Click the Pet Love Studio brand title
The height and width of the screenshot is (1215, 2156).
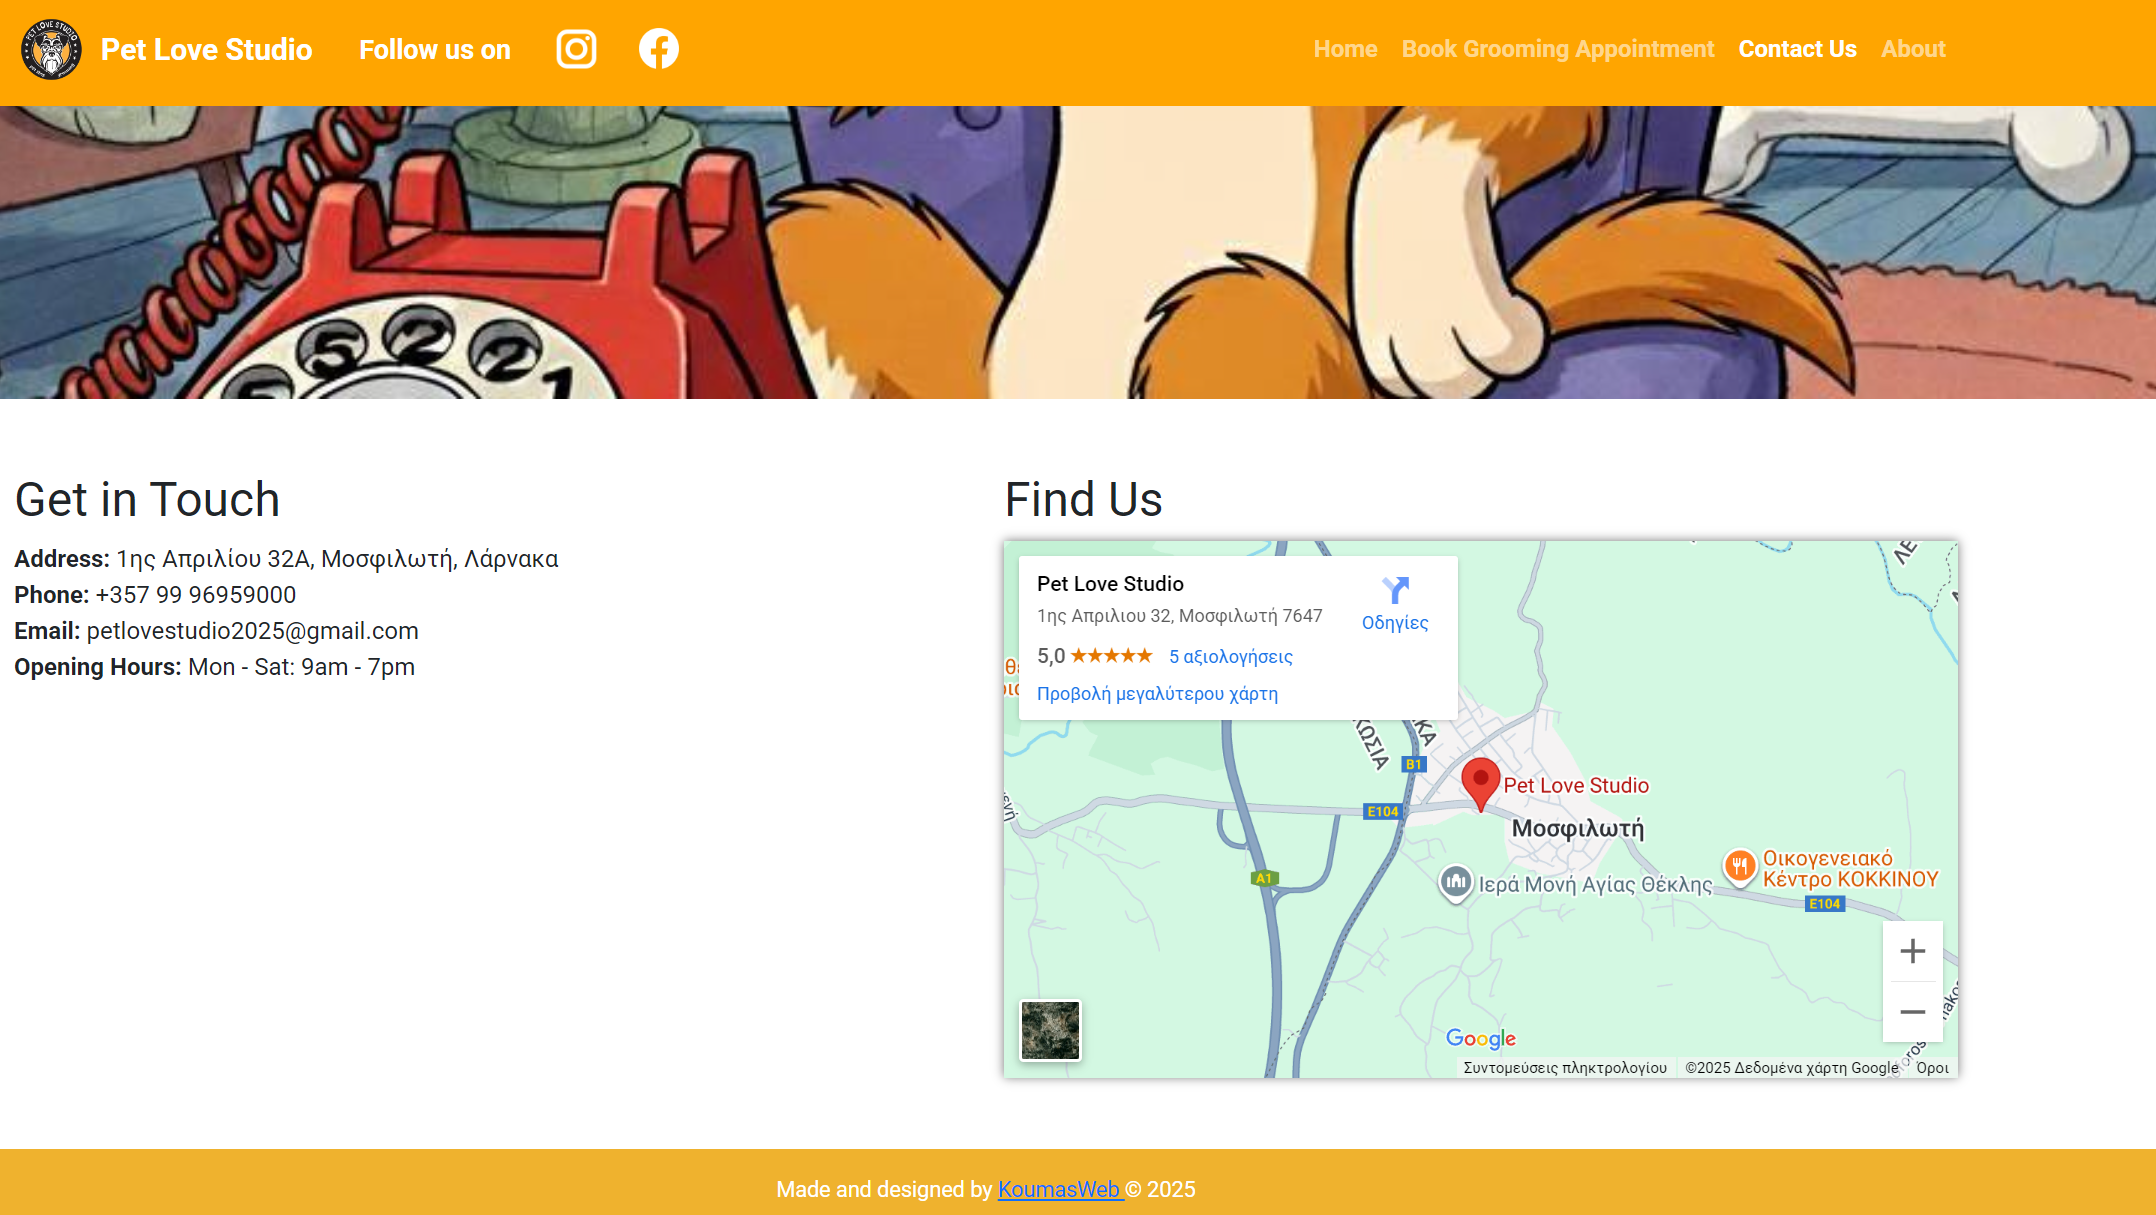click(x=206, y=49)
